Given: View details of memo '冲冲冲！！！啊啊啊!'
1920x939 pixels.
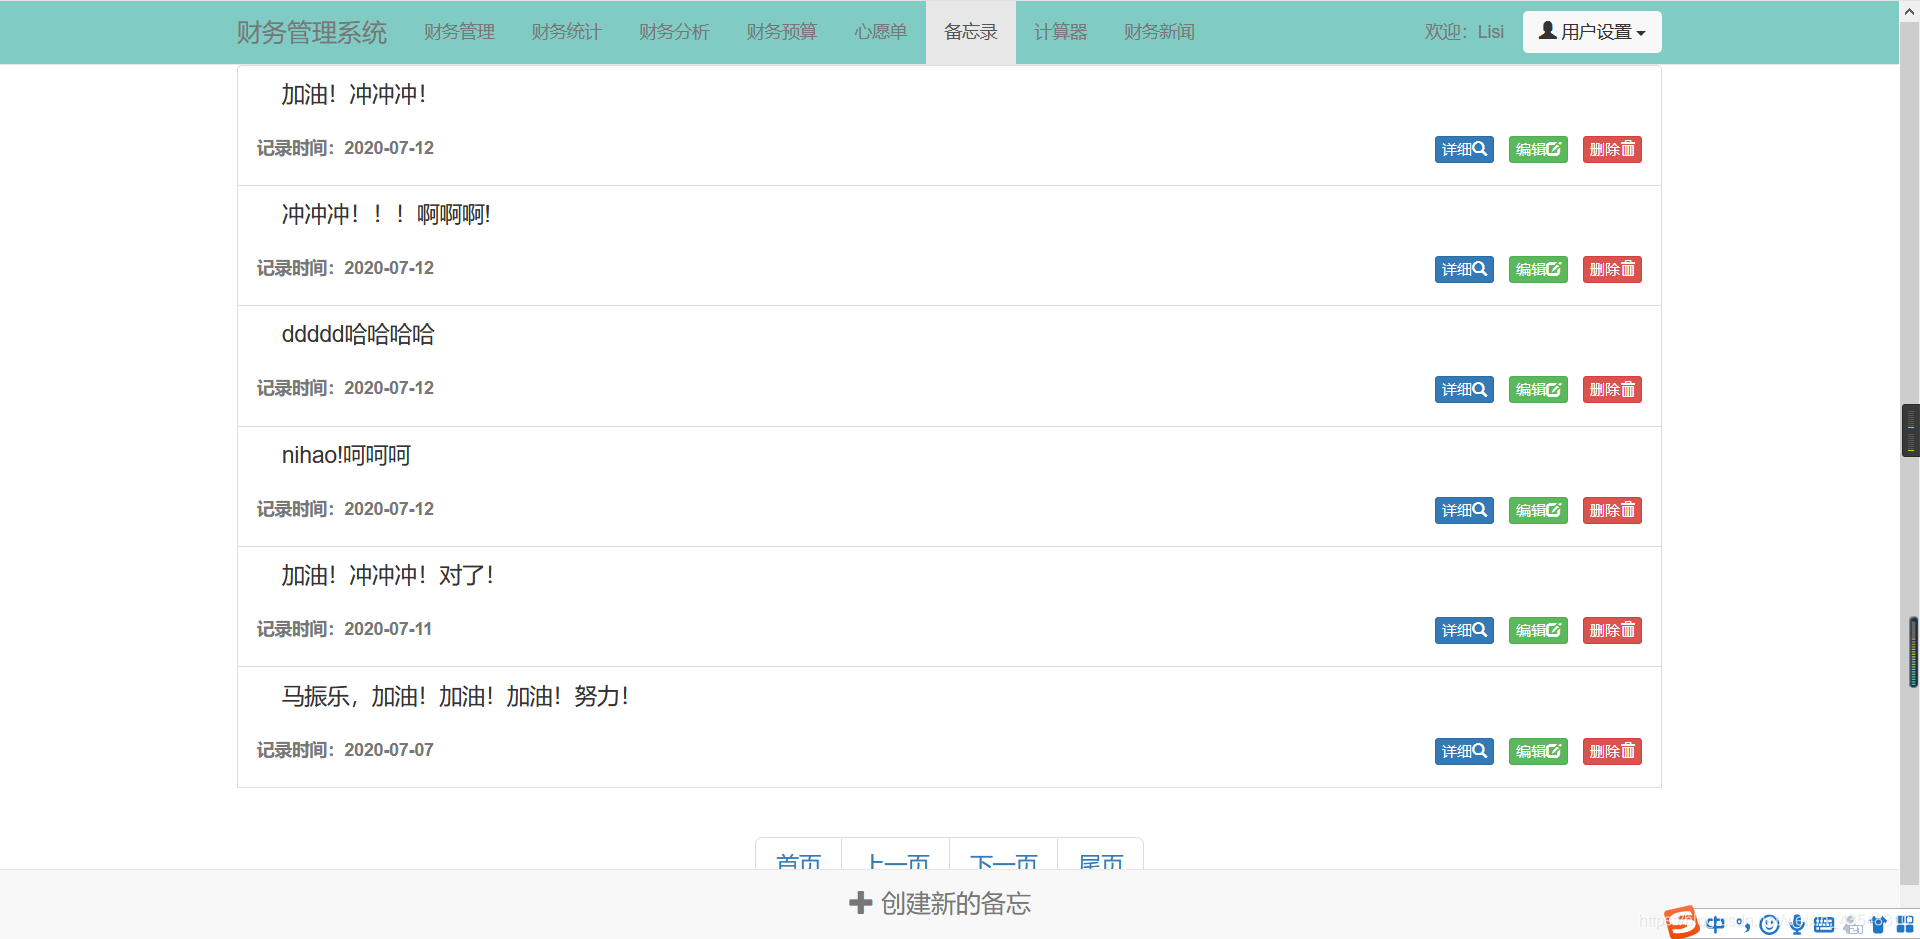Looking at the screenshot, I should point(1464,269).
